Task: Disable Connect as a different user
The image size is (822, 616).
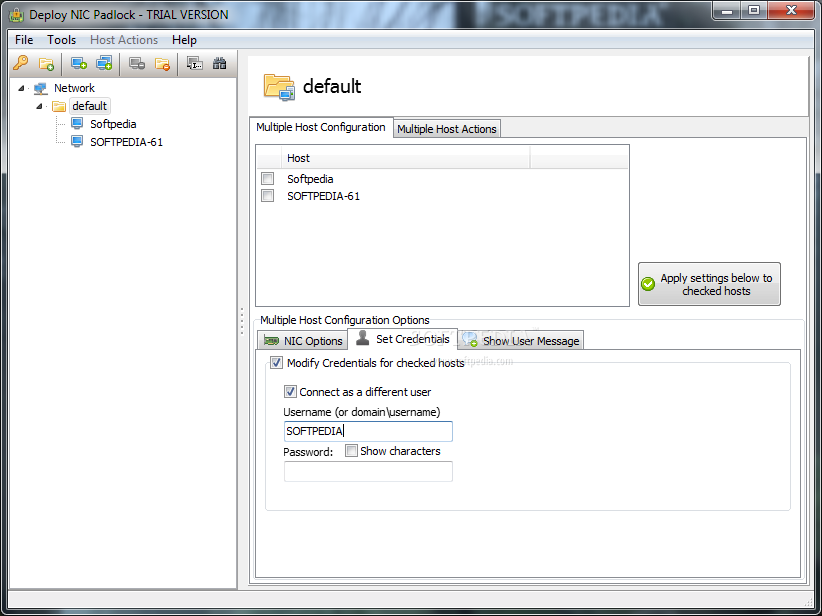Action: click(290, 392)
